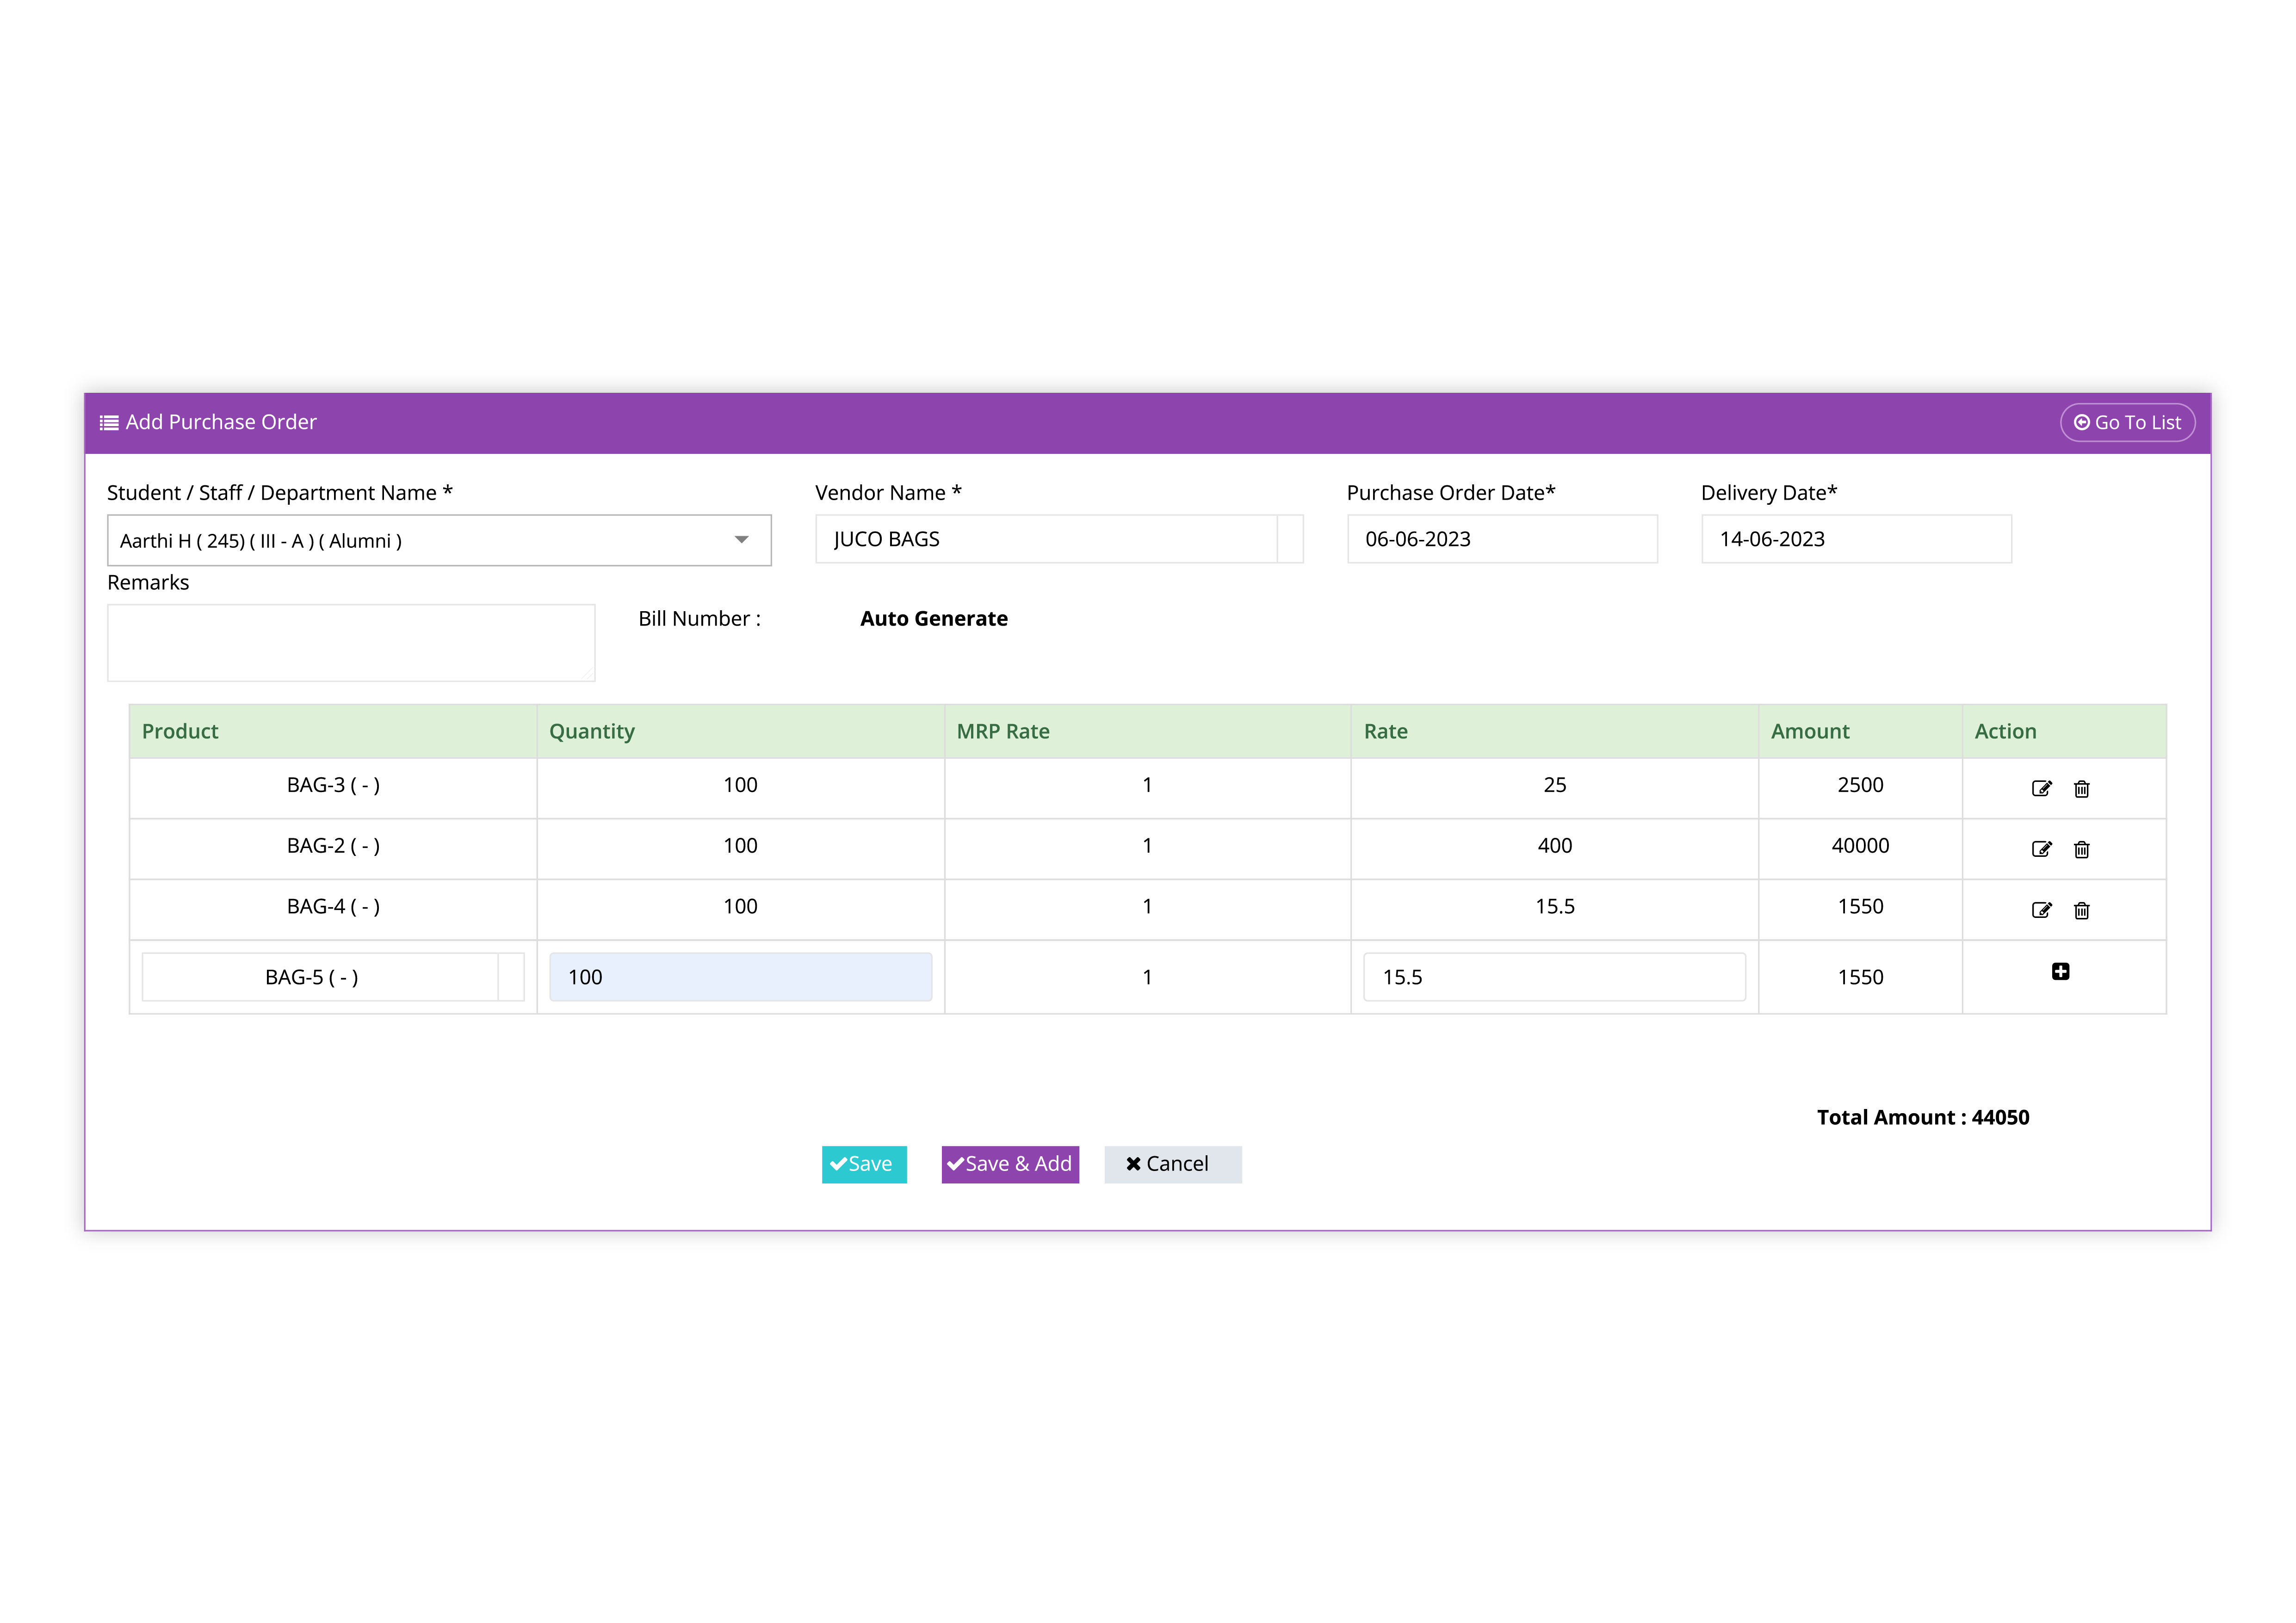
Task: Click the plus icon to add BAG-5 row
Action: (2060, 972)
